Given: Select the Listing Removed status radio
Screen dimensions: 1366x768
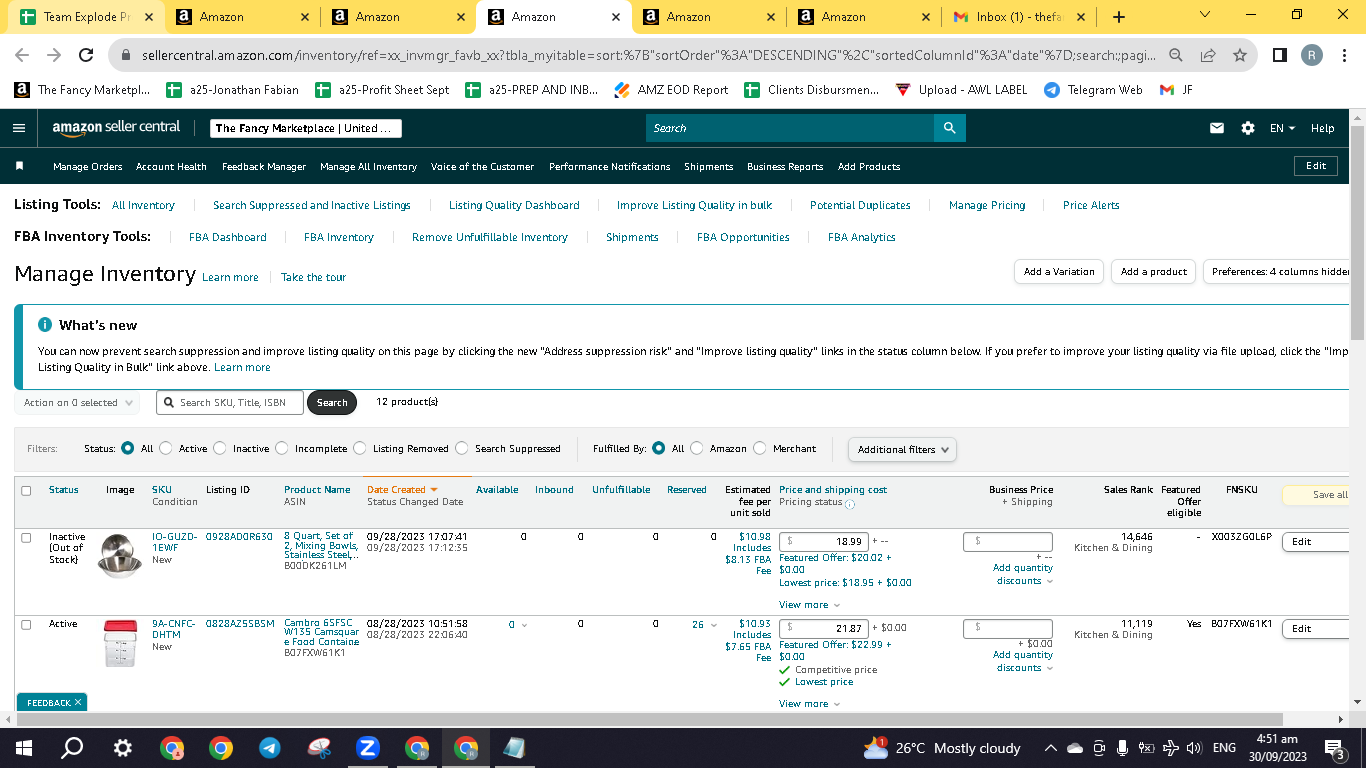Looking at the screenshot, I should point(360,449).
